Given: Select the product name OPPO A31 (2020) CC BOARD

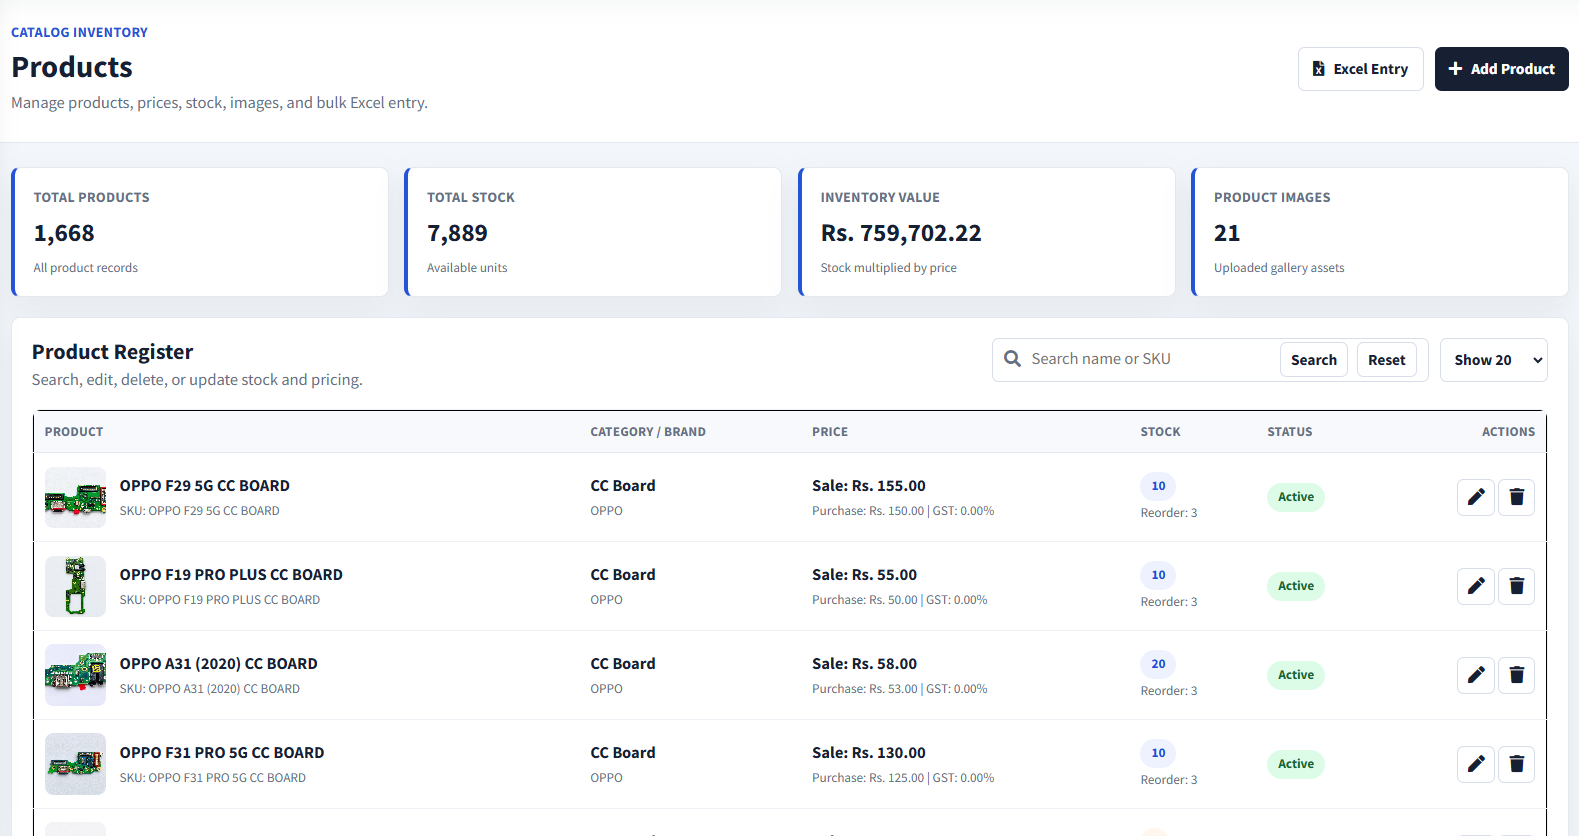Looking at the screenshot, I should [219, 664].
